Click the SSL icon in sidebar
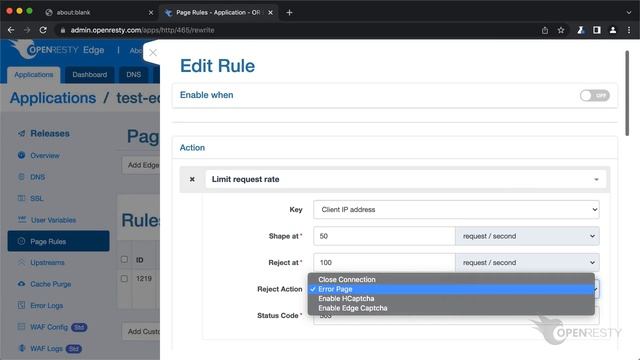The height and width of the screenshot is (360, 640). coord(22,198)
